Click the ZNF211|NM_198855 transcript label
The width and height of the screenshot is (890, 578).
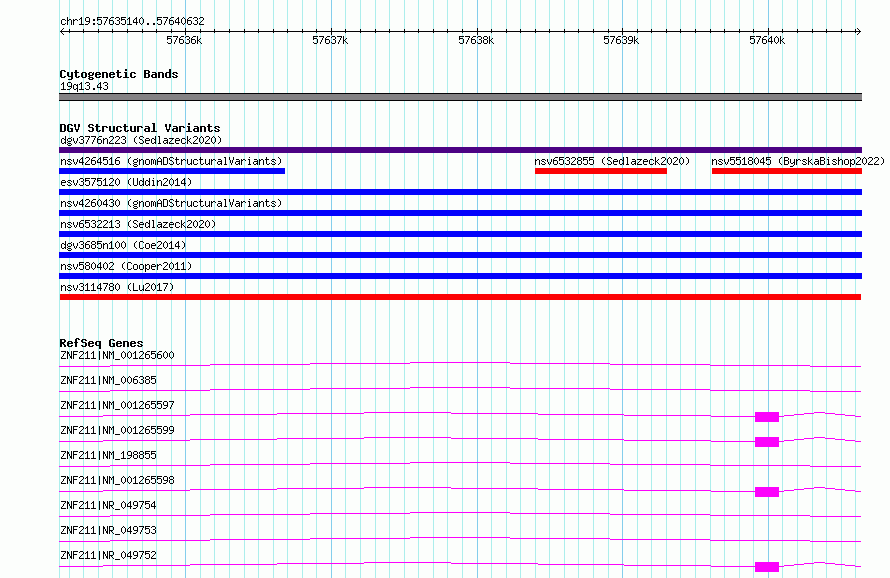[108, 455]
